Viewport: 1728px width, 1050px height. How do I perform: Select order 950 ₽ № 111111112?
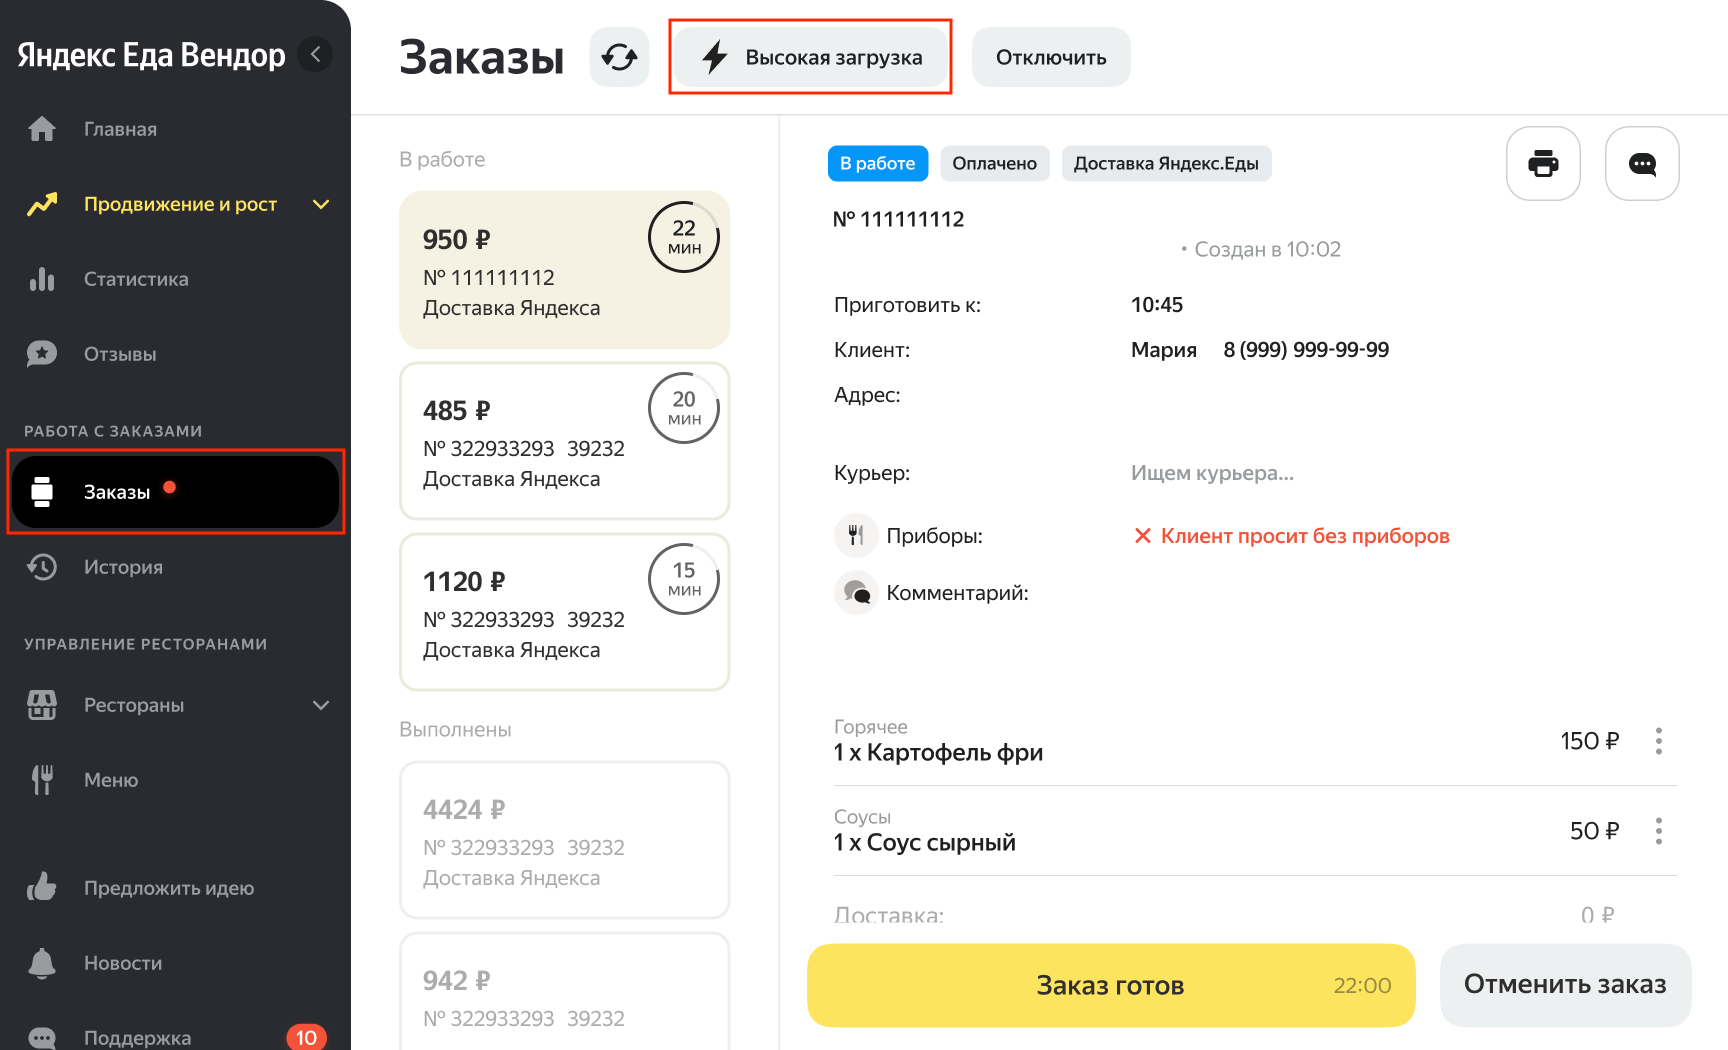[x=564, y=270]
